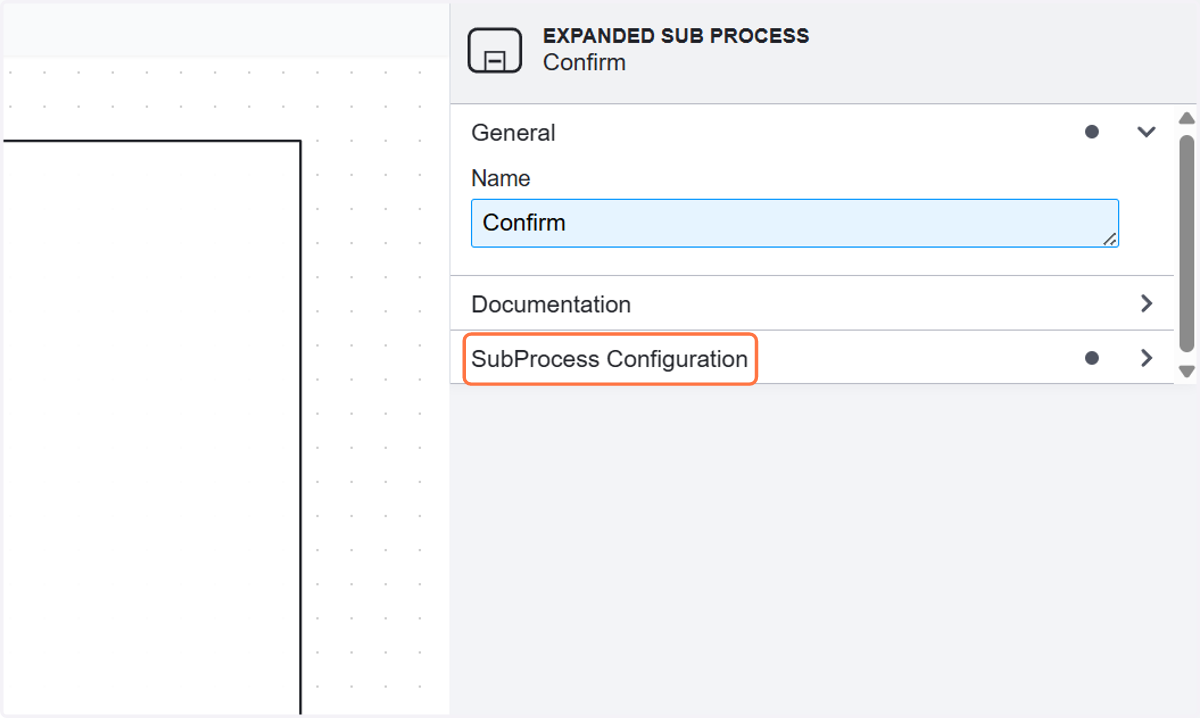
Task: Click the Expanded Sub Process header icon
Action: pos(495,50)
